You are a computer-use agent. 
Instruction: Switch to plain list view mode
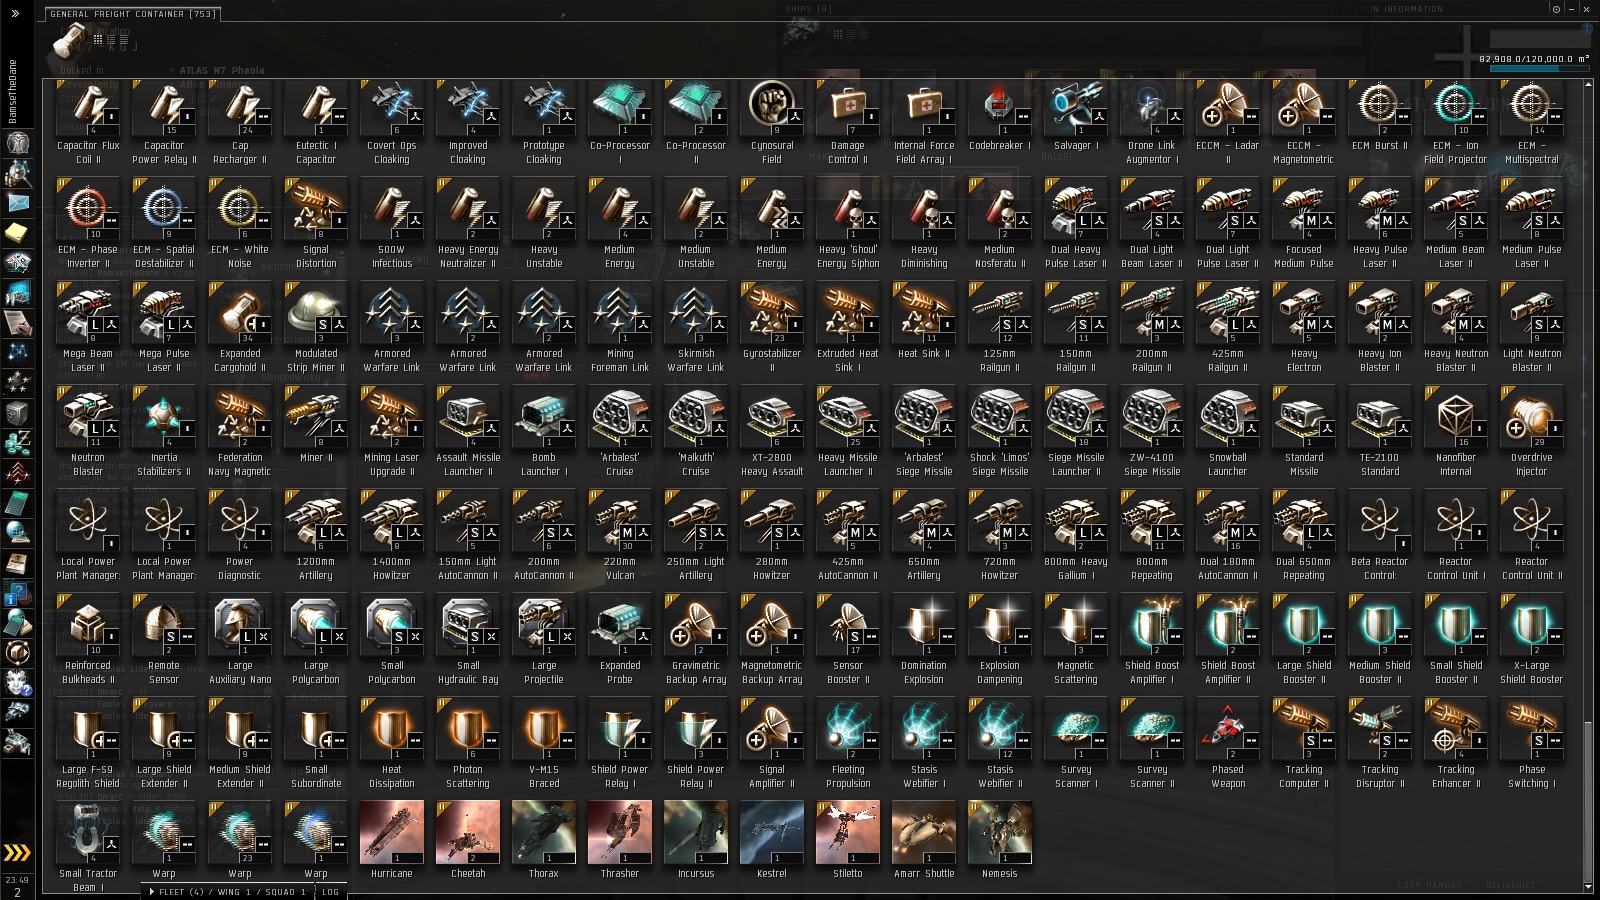(126, 39)
